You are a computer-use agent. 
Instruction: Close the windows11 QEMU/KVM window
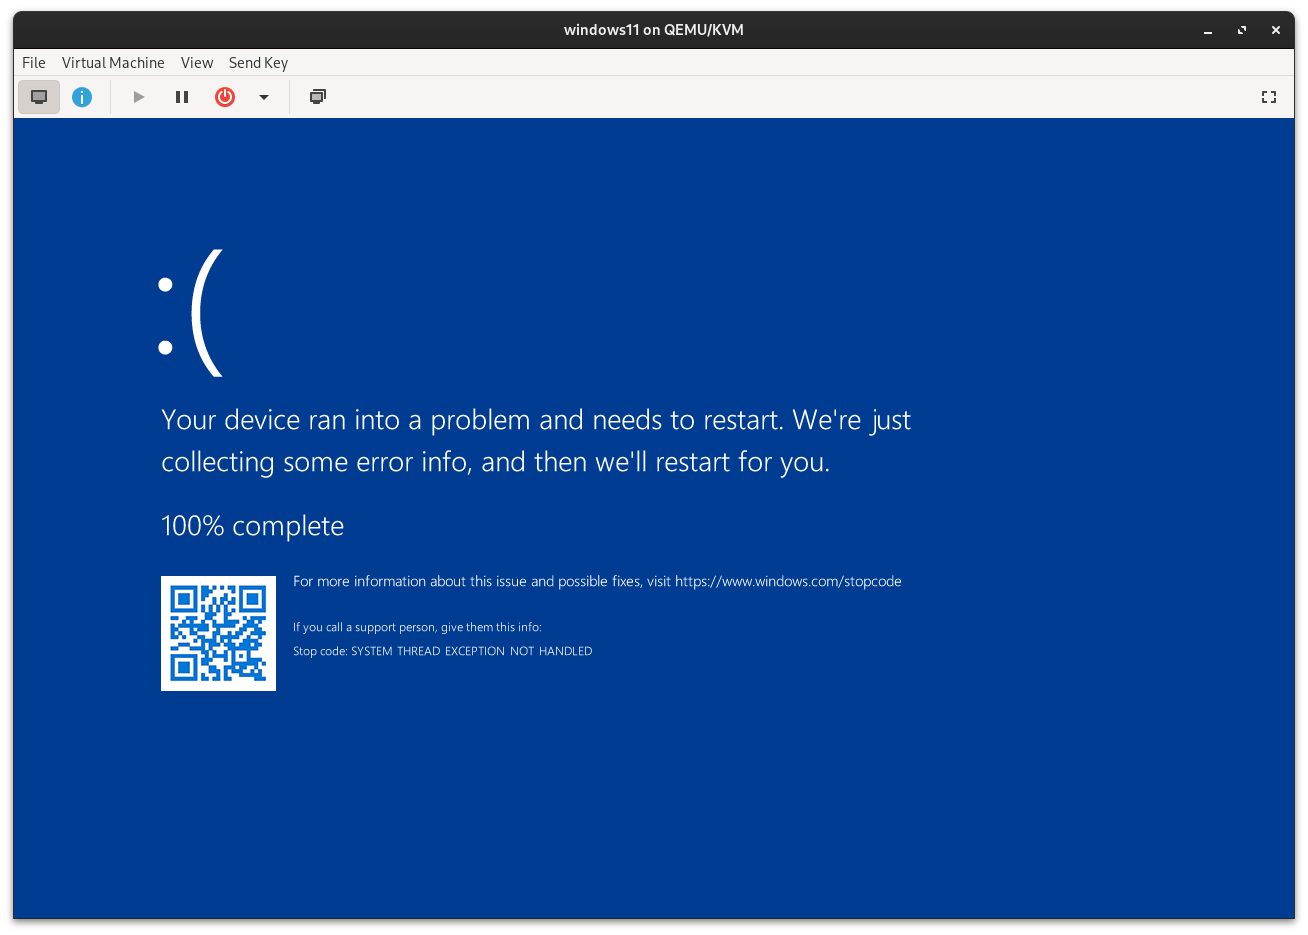pos(1276,30)
